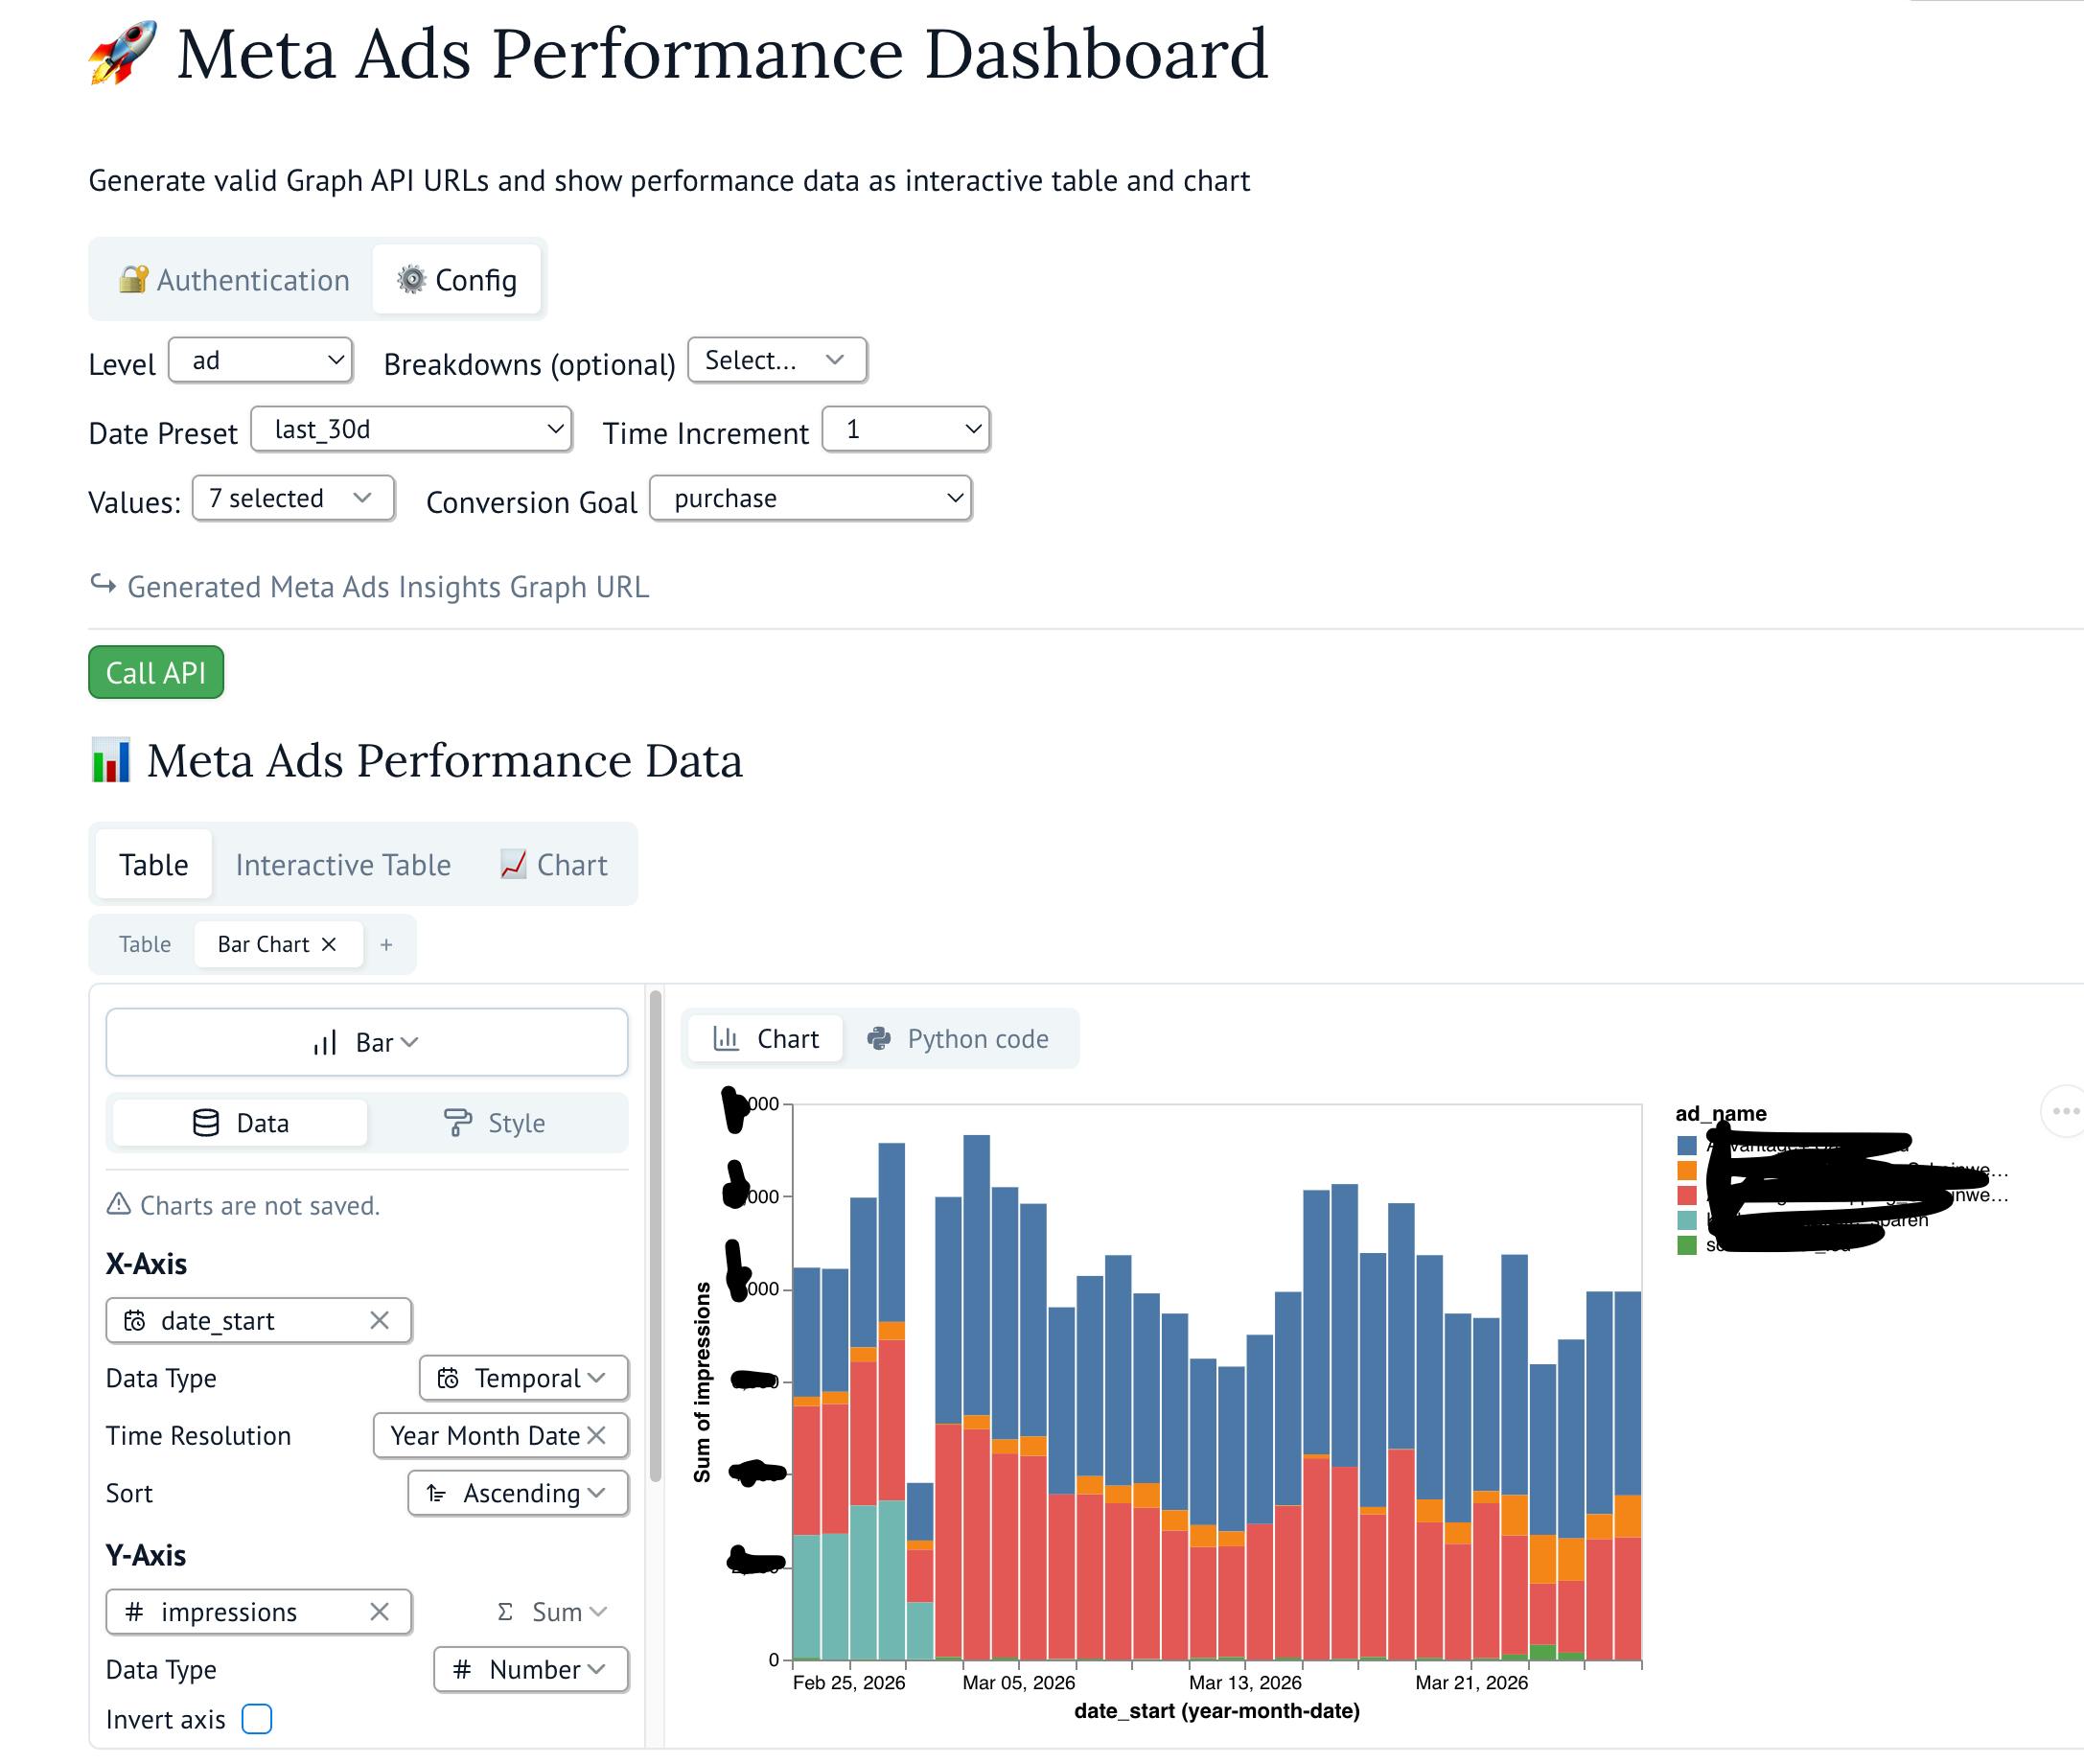Image resolution: width=2084 pixels, height=1764 pixels.
Task: Remove the impressions Y-axis field
Action: point(379,1611)
